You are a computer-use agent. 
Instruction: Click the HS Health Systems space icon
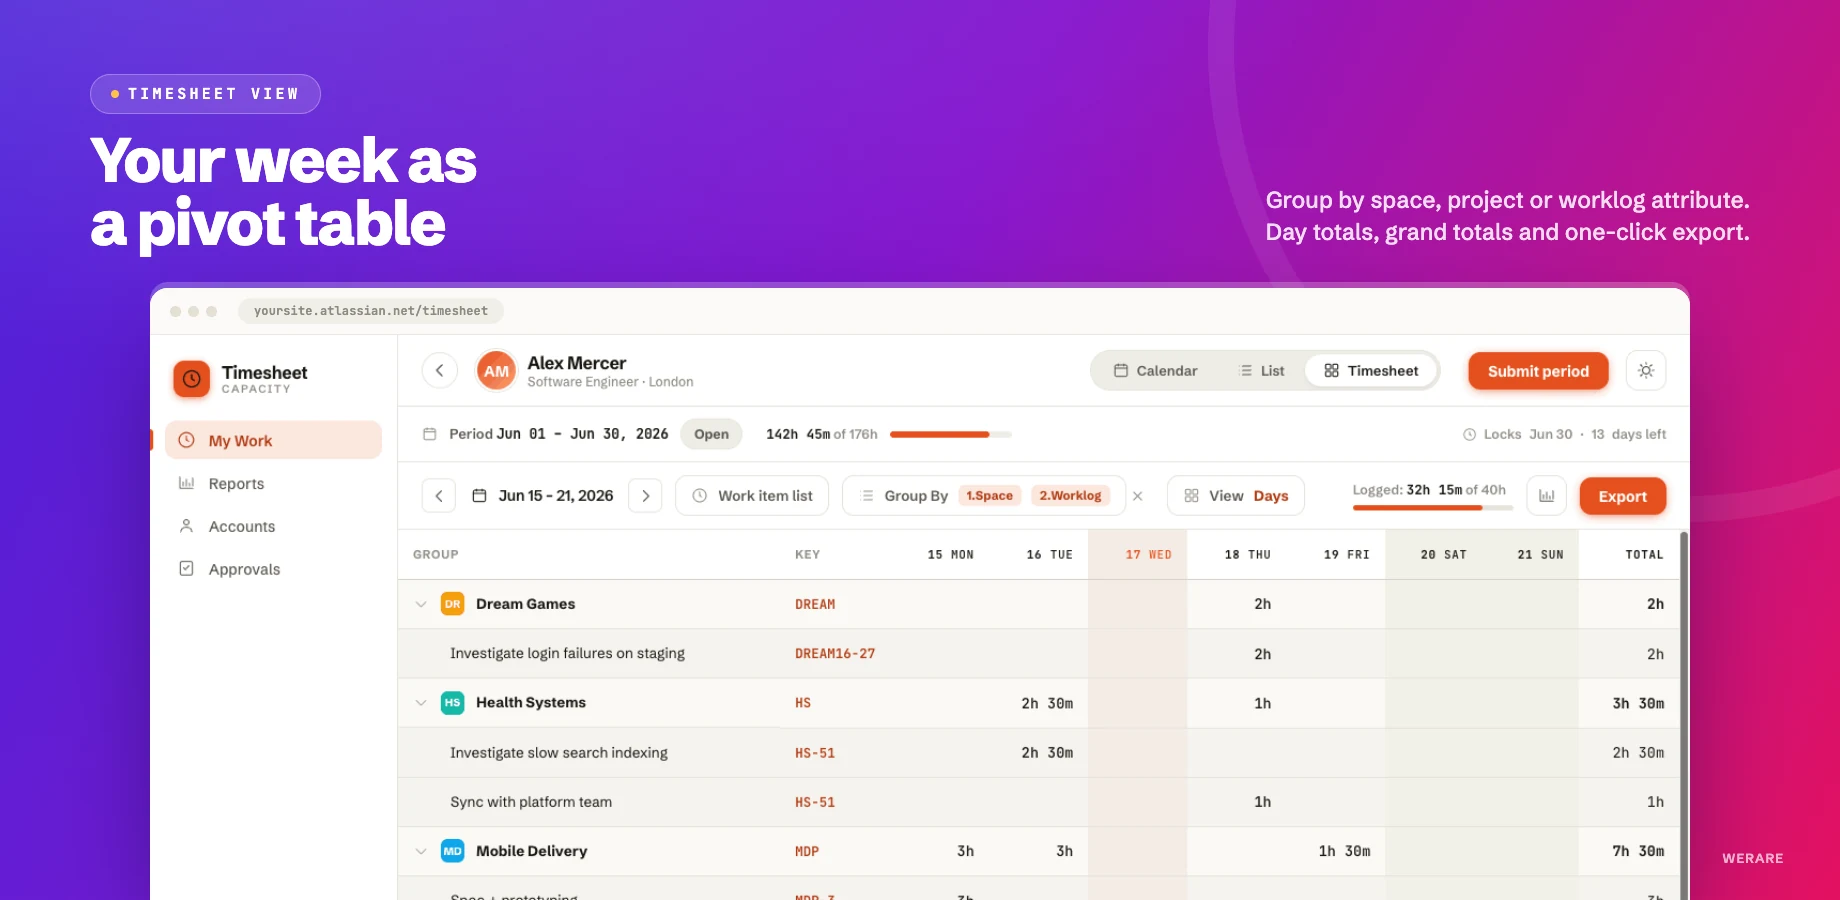[x=452, y=703]
